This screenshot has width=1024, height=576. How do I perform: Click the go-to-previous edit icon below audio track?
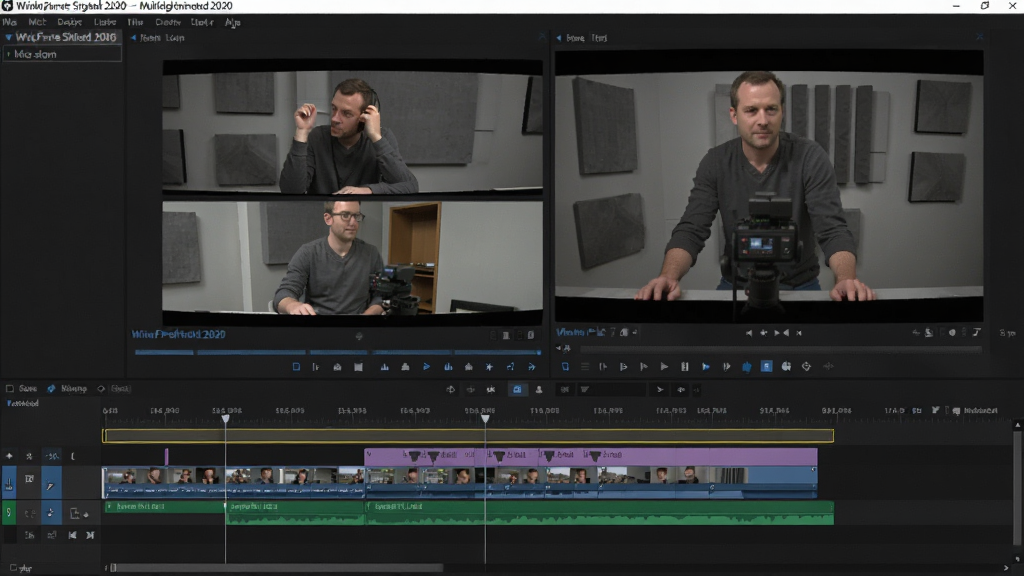point(72,535)
